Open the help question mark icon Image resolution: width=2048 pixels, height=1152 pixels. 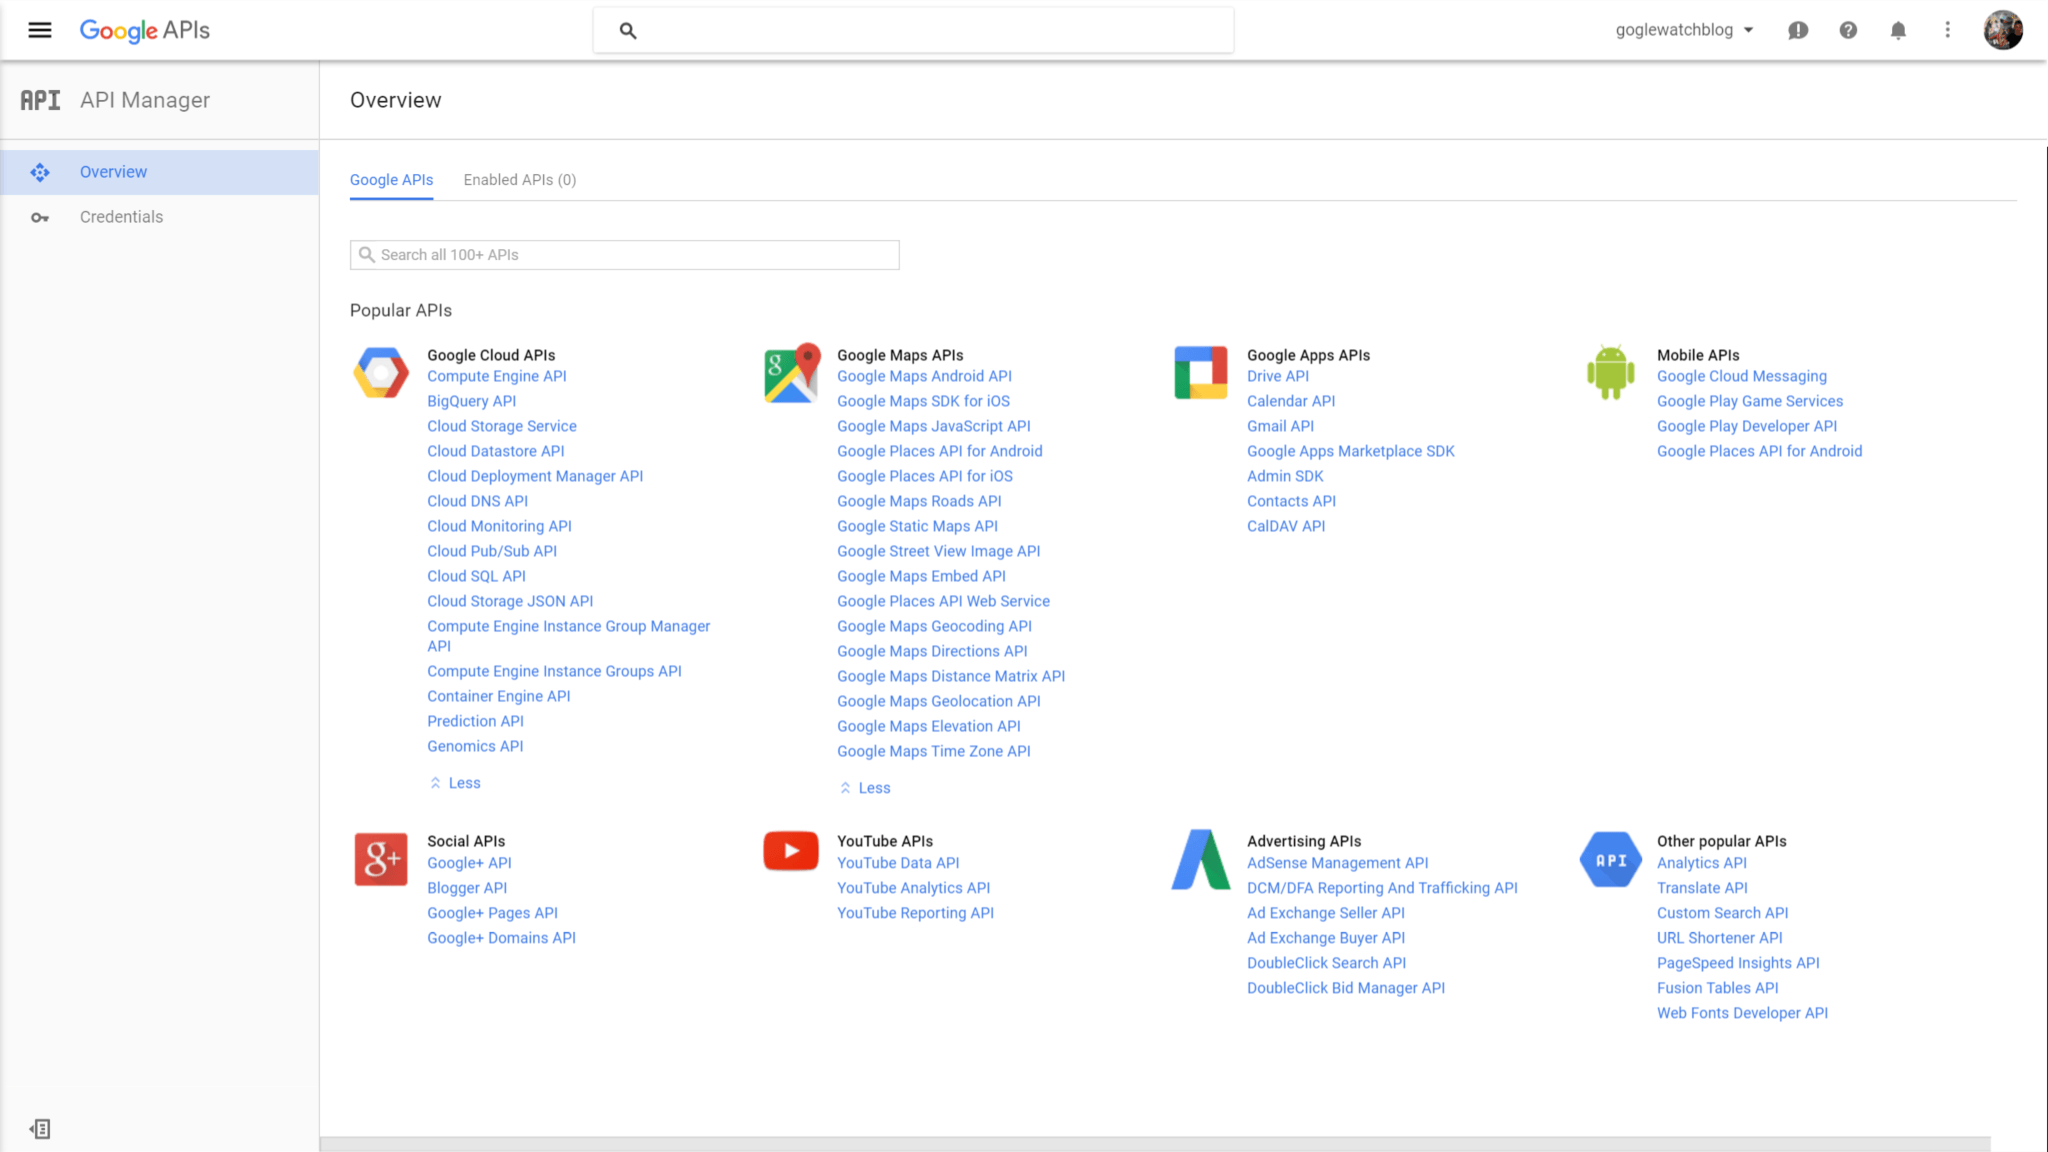point(1848,30)
